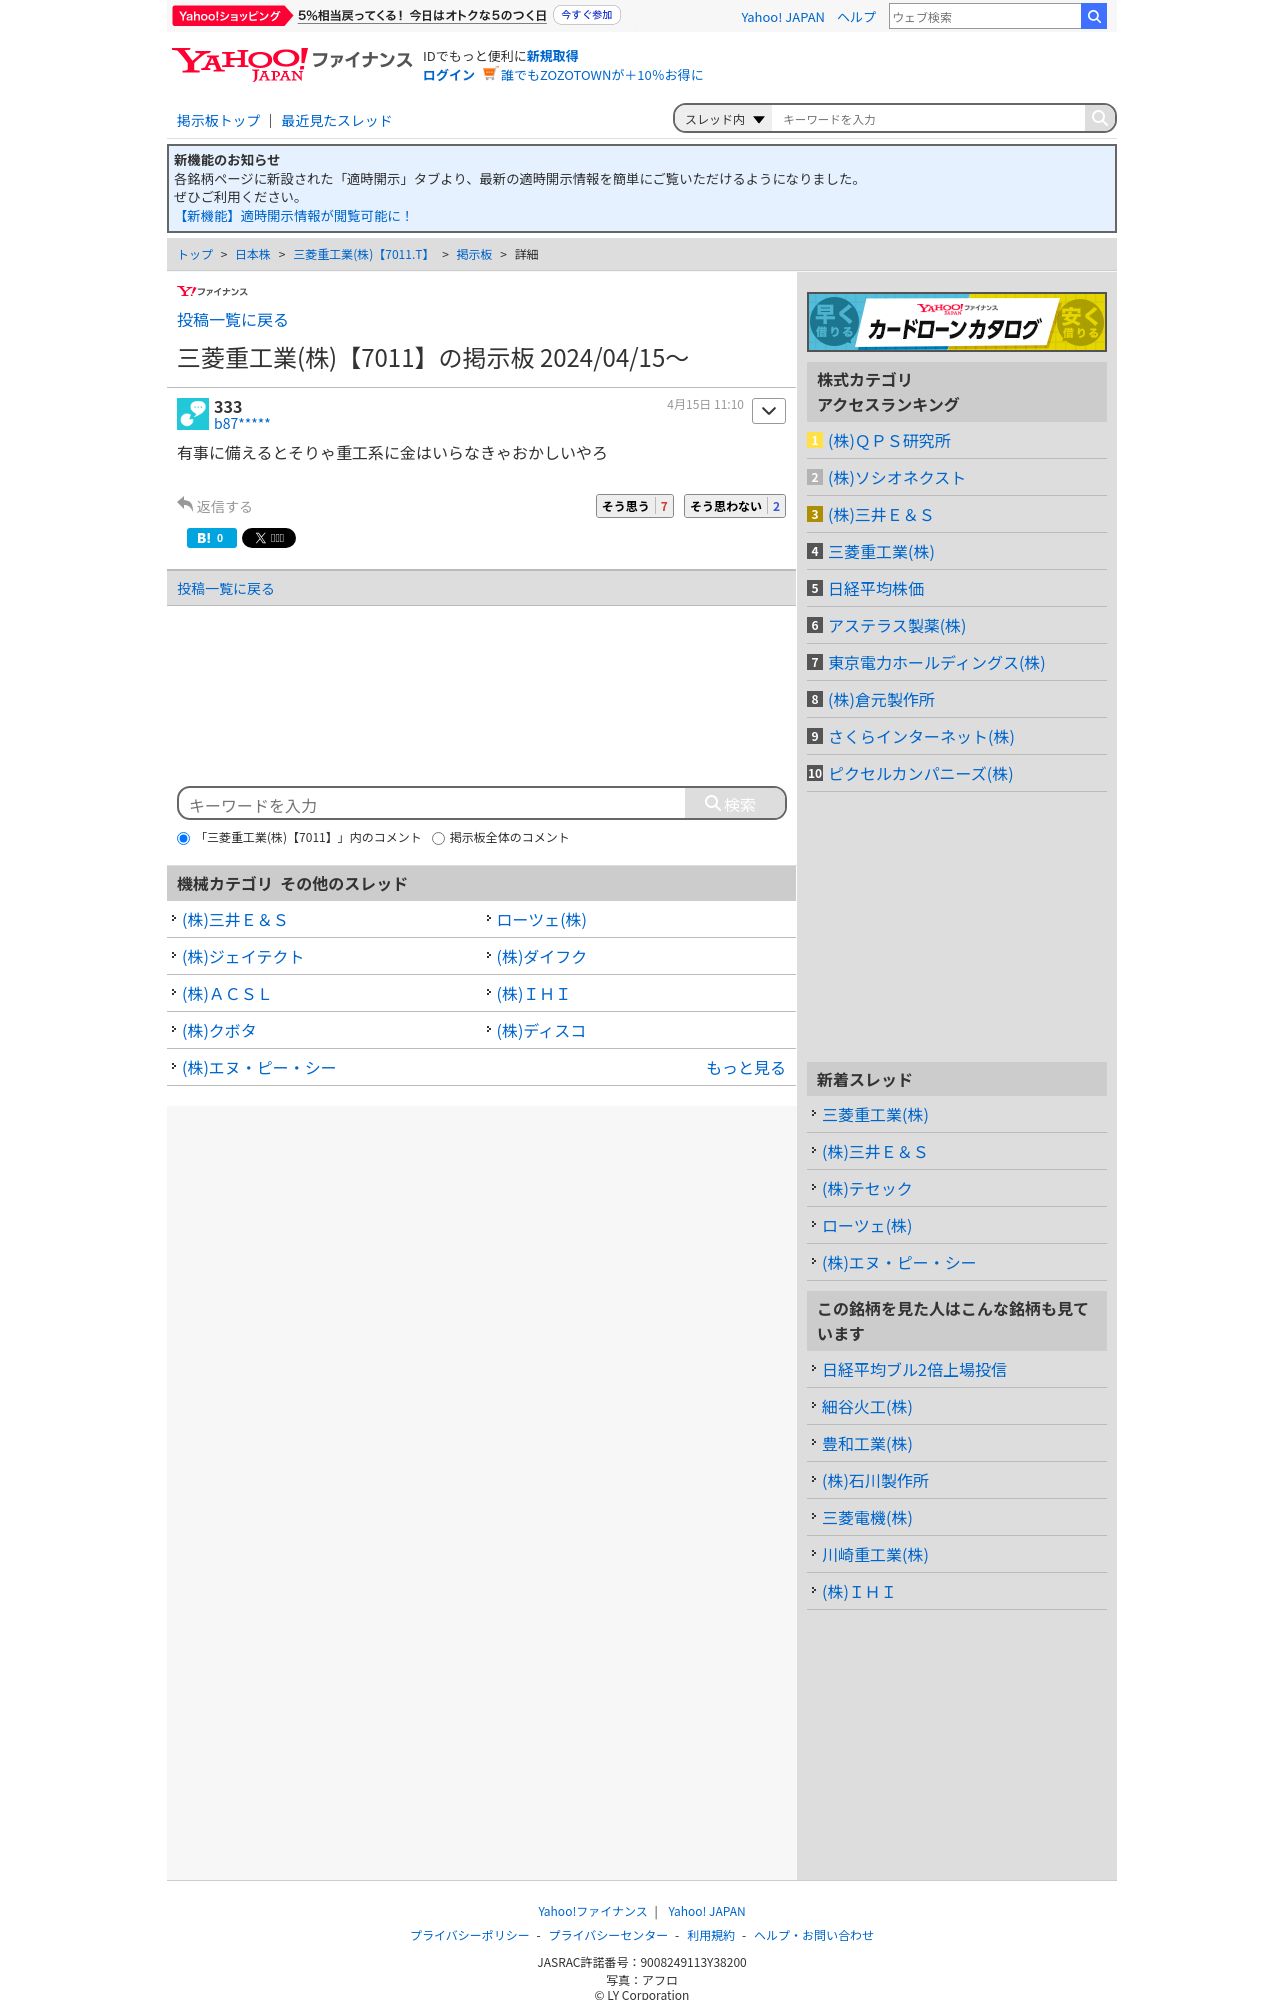This screenshot has height=2000, width=1284.
Task: Open 細谷火工(株) link
Action: coord(867,1407)
